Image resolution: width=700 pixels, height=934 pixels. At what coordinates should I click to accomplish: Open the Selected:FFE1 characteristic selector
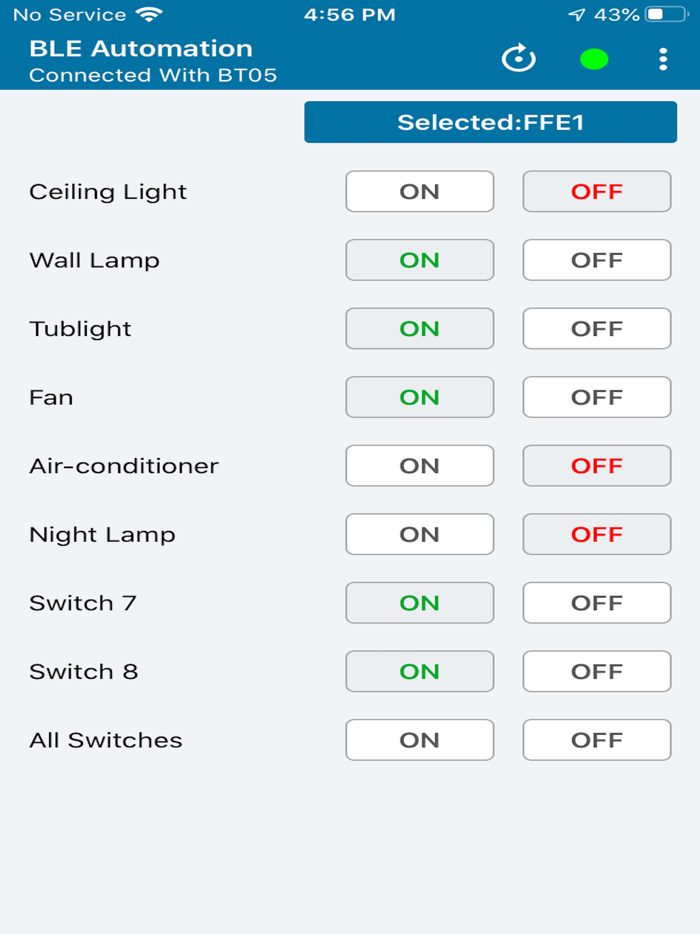click(x=490, y=122)
